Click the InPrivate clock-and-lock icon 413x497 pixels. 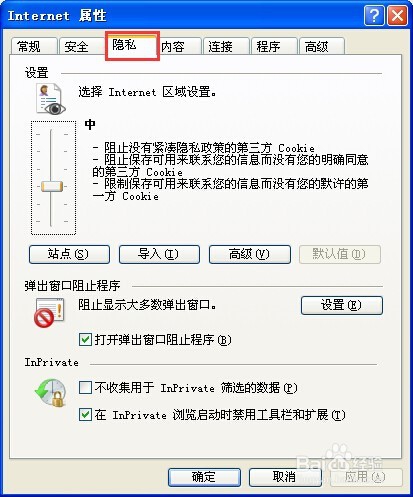51,393
